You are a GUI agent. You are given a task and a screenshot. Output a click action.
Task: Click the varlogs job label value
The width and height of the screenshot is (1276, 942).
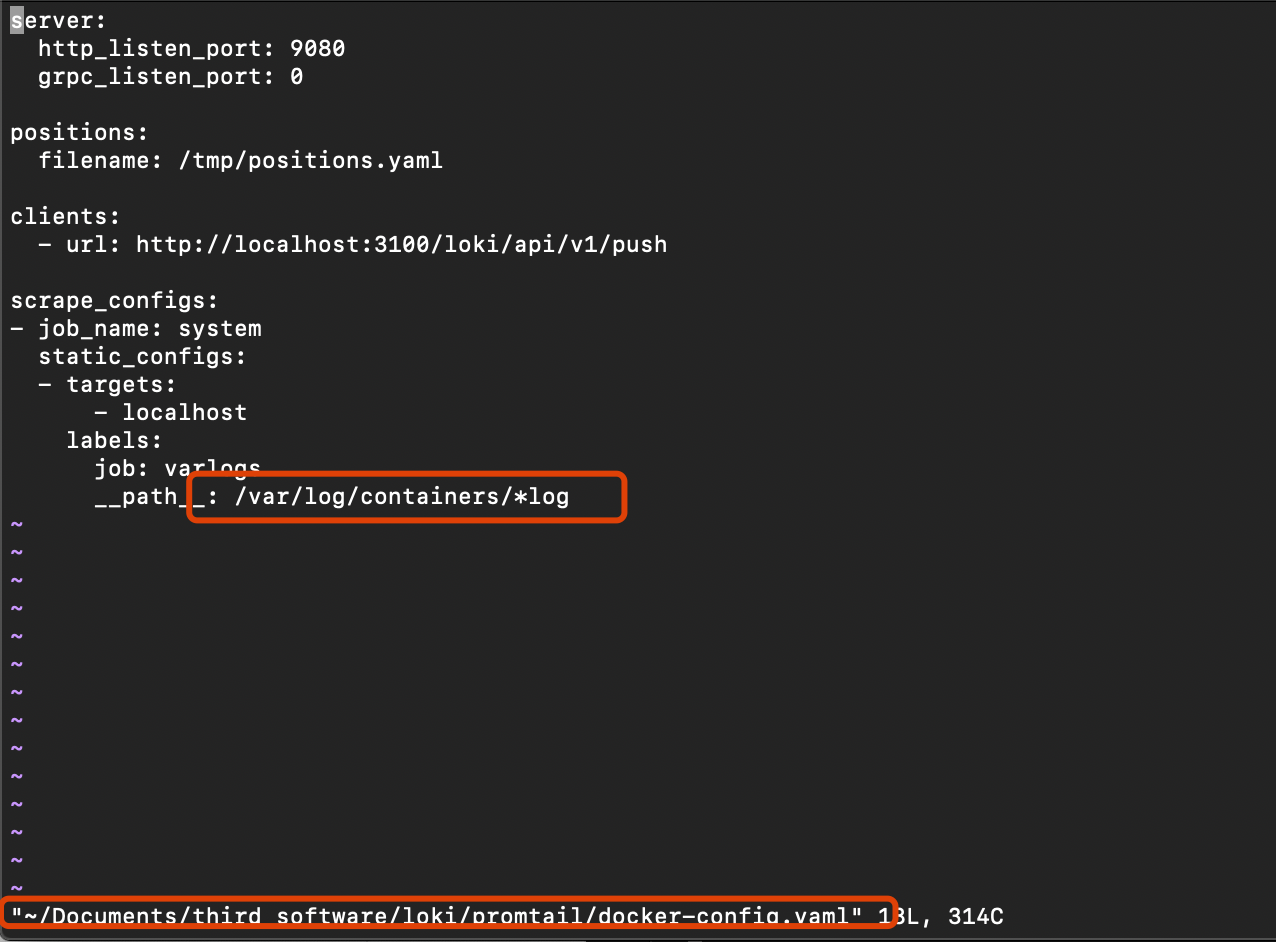212,469
